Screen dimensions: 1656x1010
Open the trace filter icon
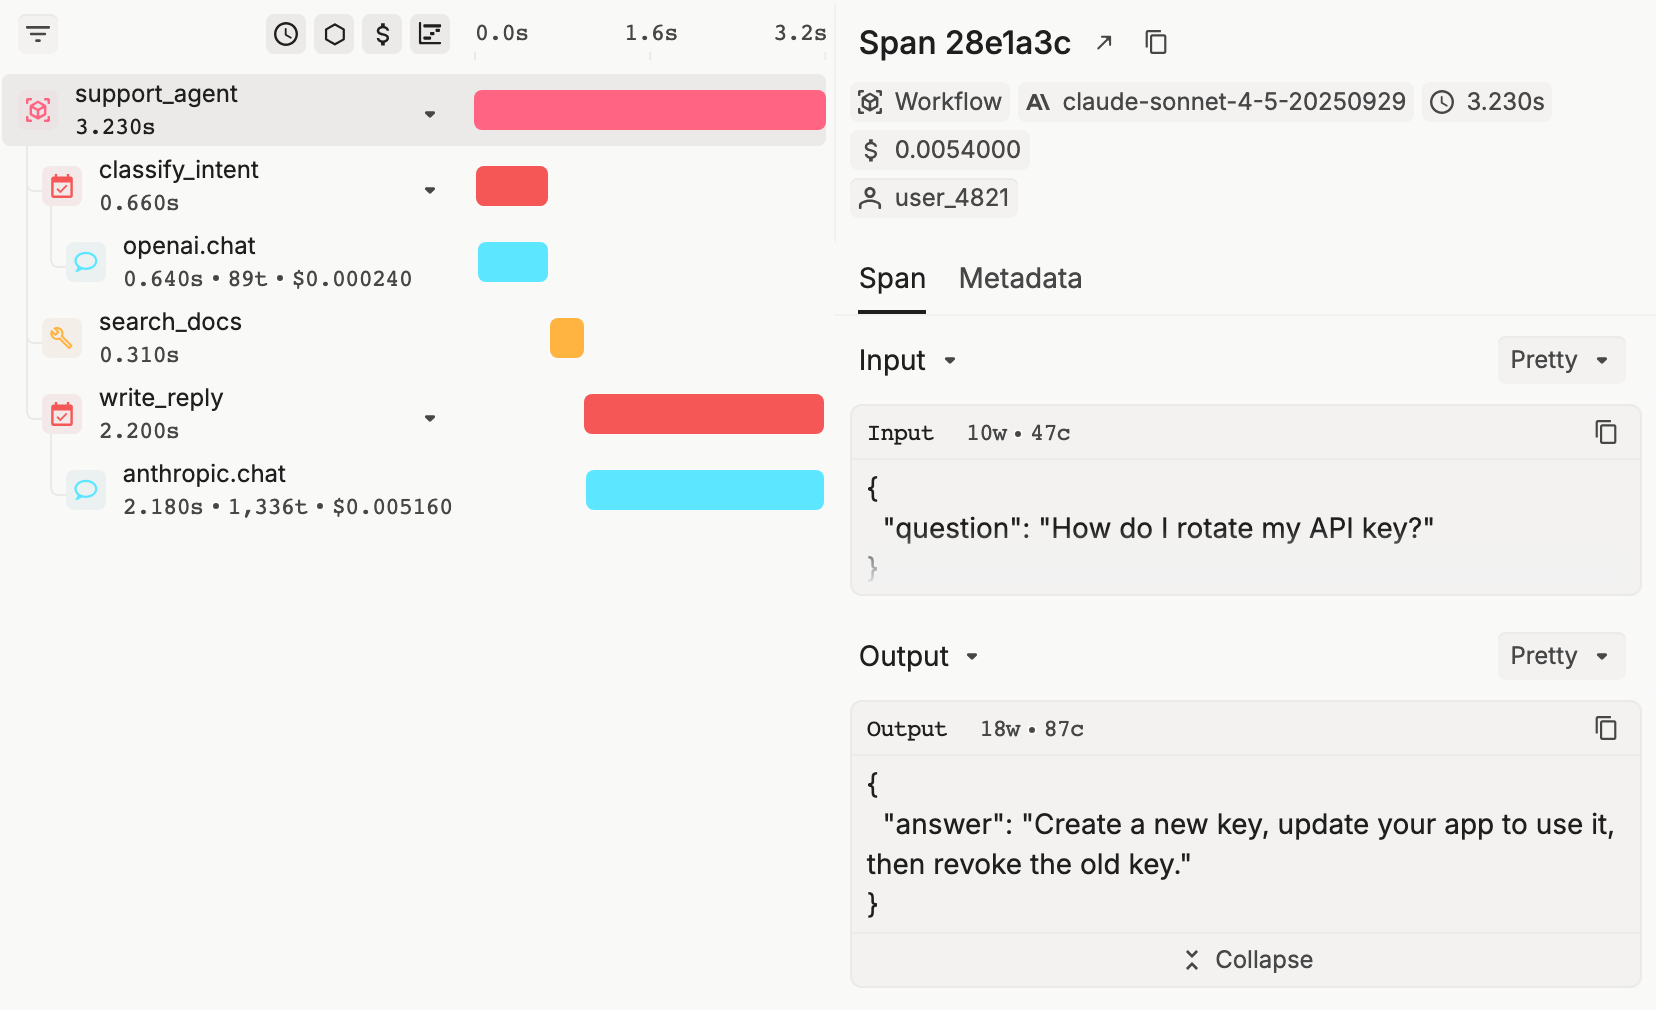[38, 34]
